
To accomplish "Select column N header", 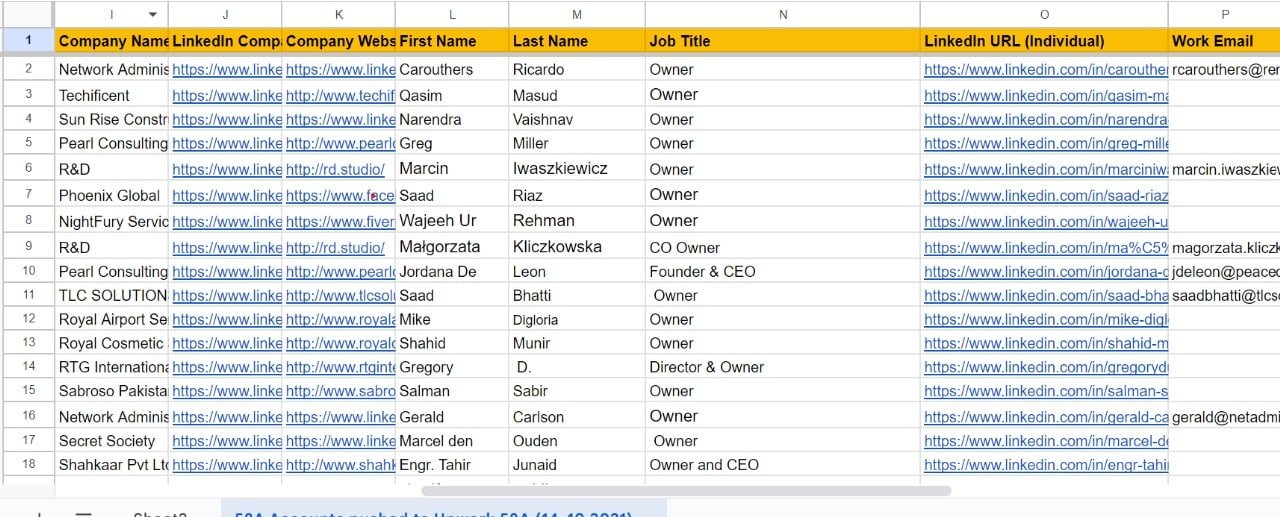I will [782, 14].
